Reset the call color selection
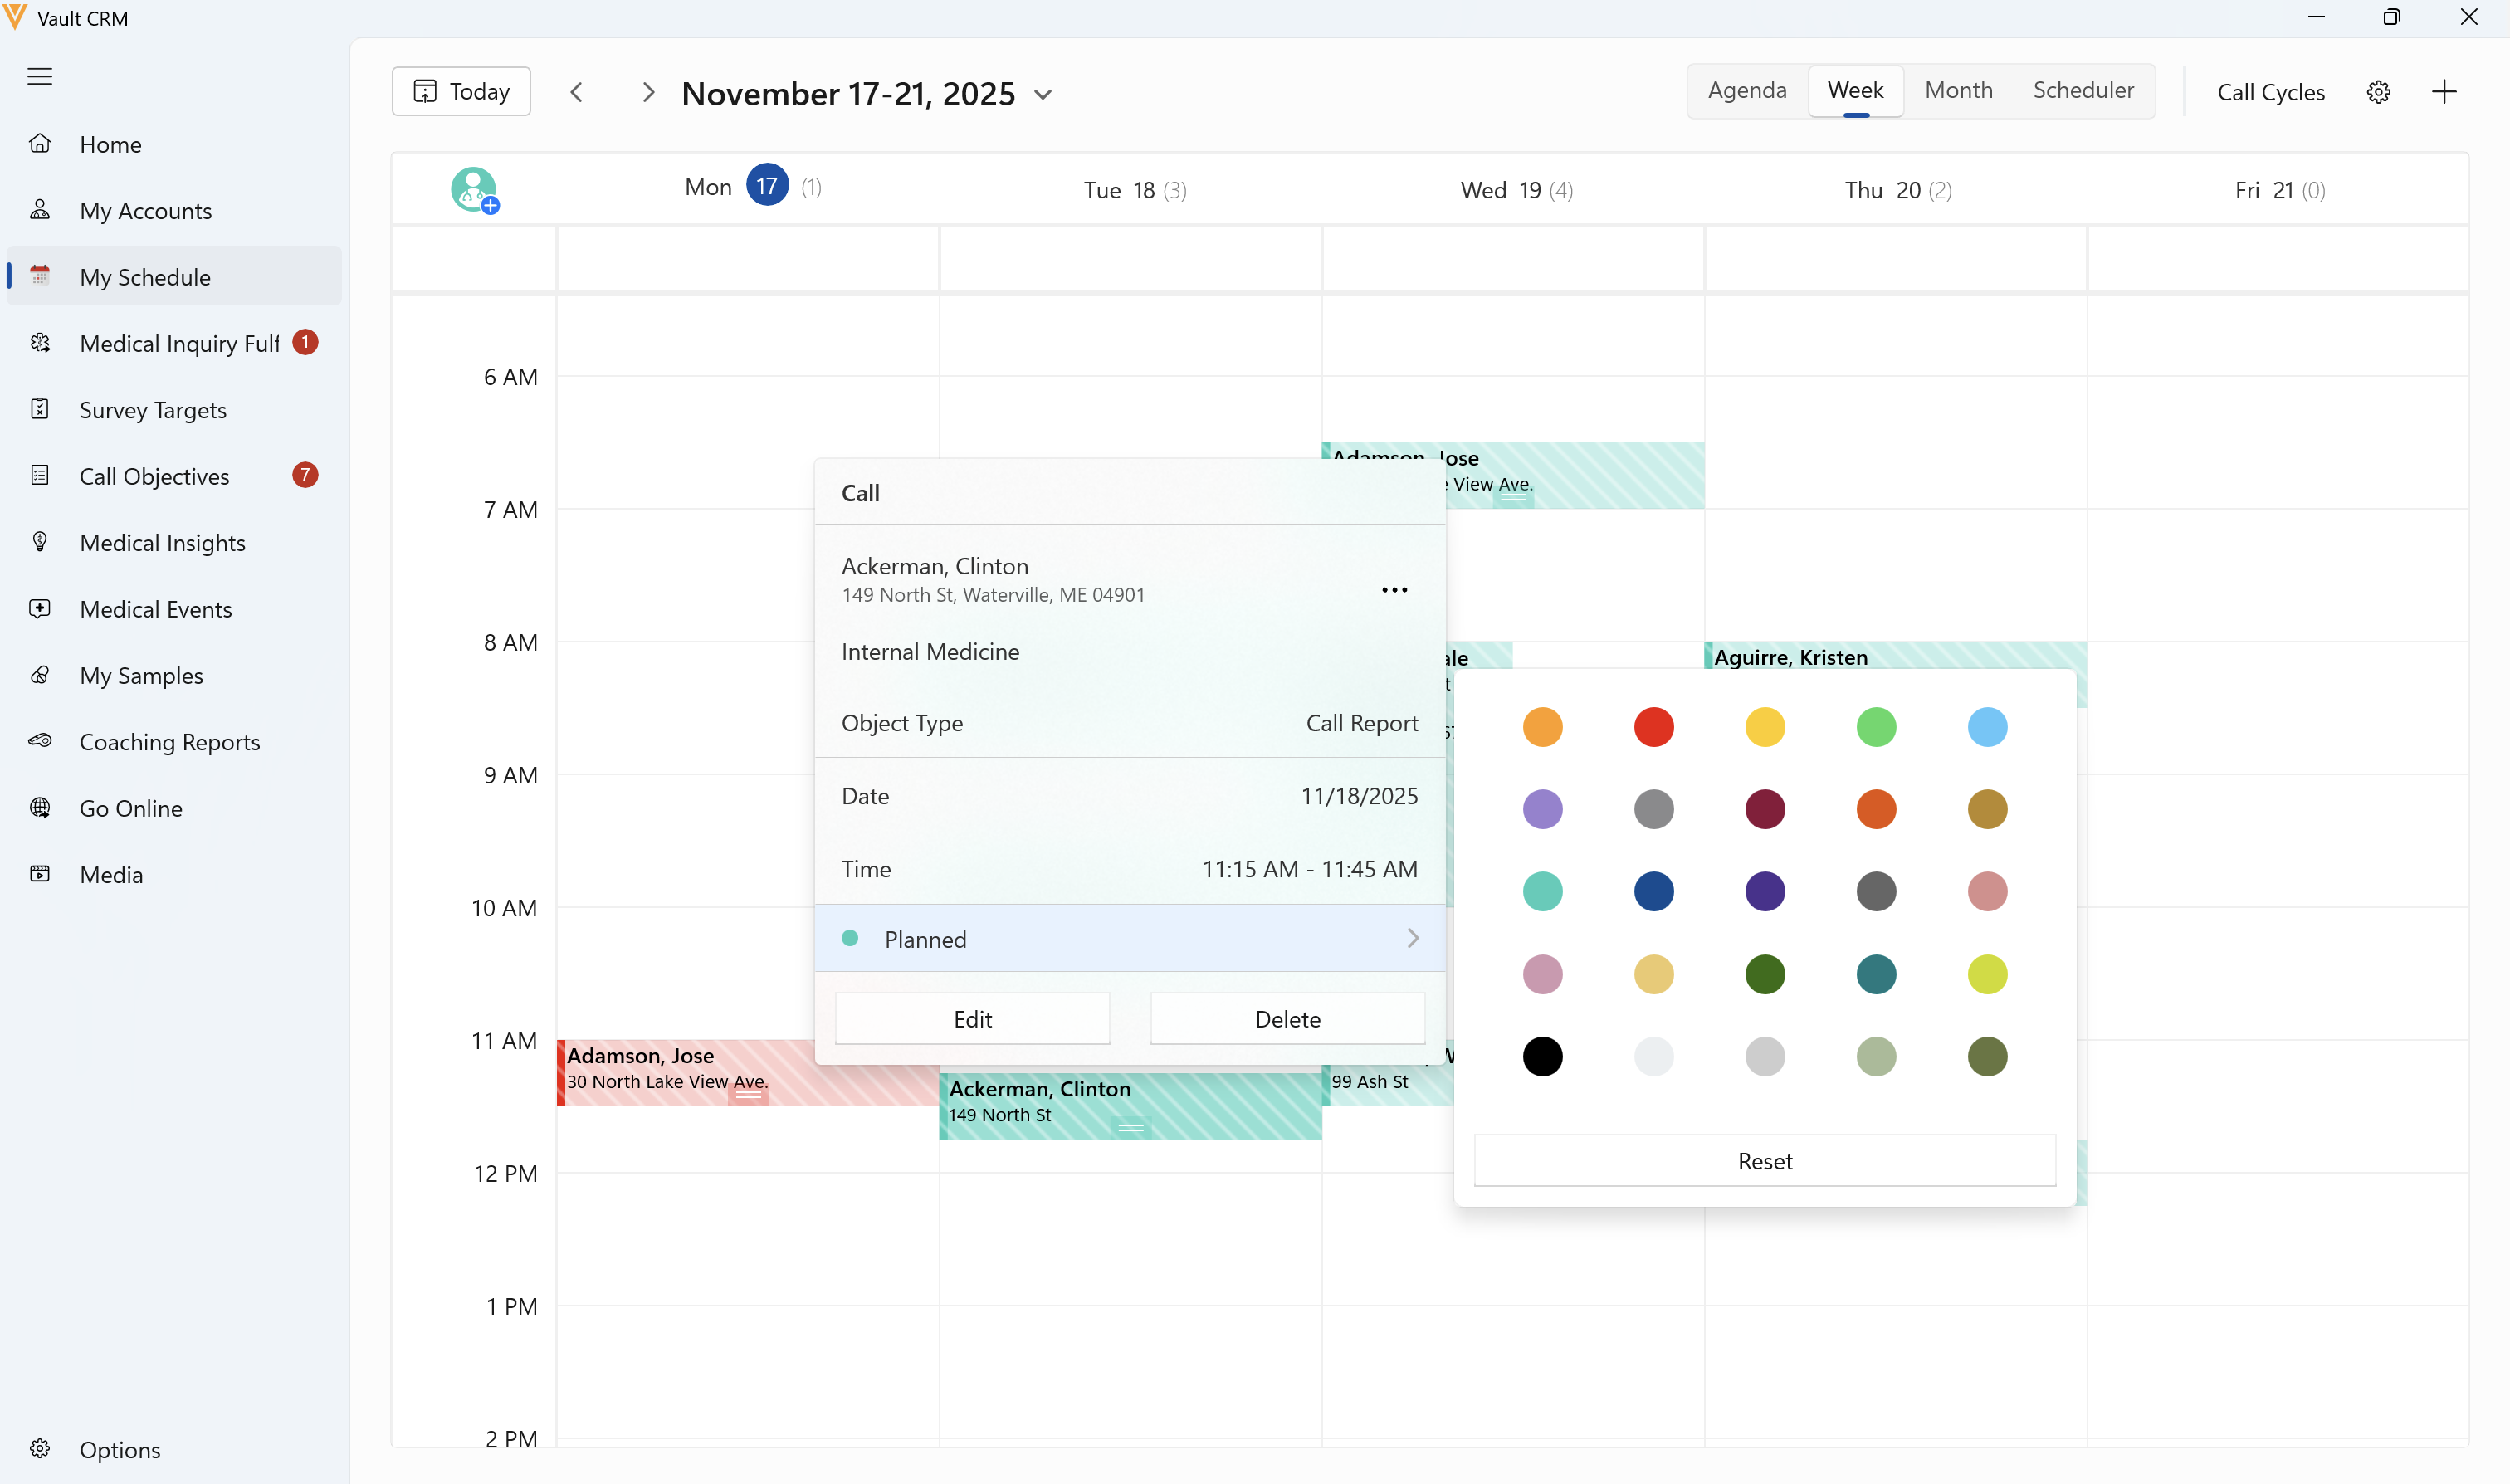Screen dimensions: 2510x1484 [1764, 1161]
